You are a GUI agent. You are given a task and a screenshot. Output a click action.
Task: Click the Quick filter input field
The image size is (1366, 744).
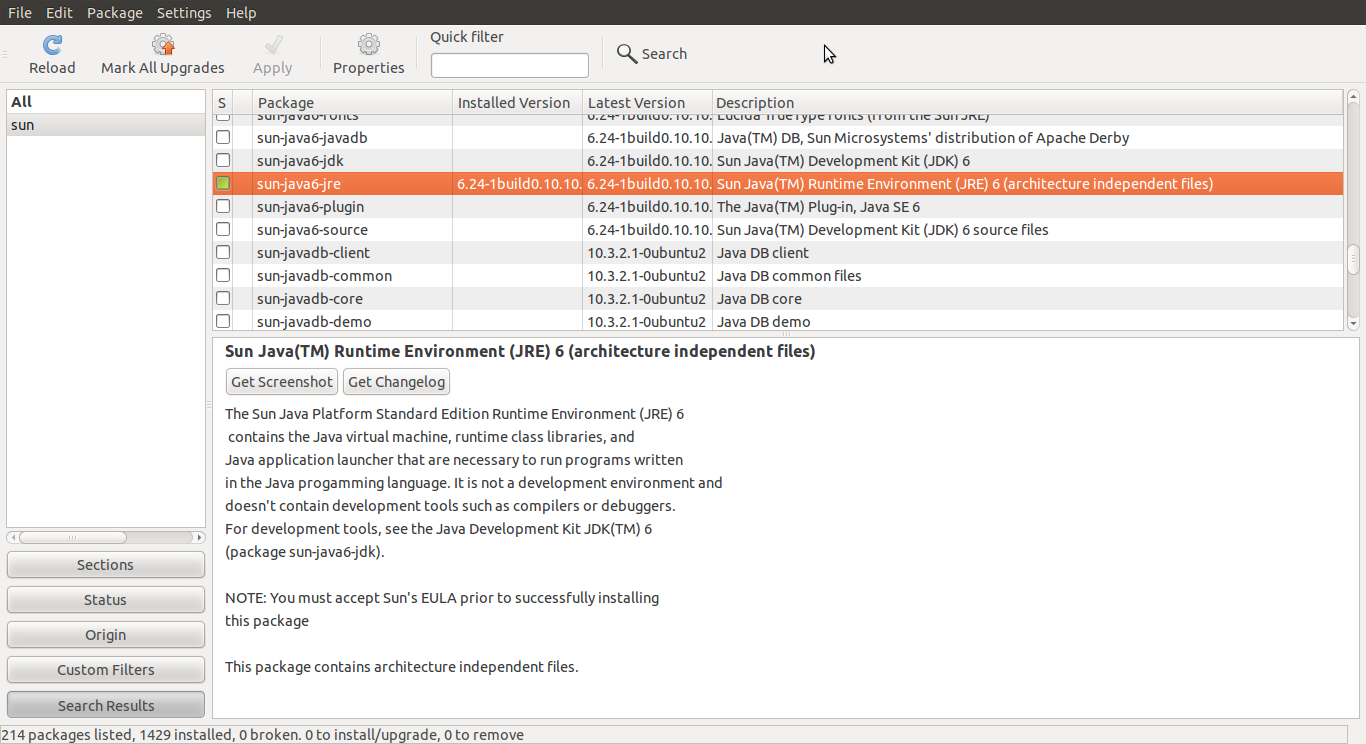[x=510, y=65]
